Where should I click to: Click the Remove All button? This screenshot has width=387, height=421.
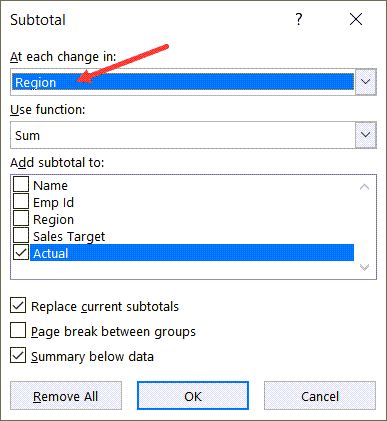pos(66,396)
